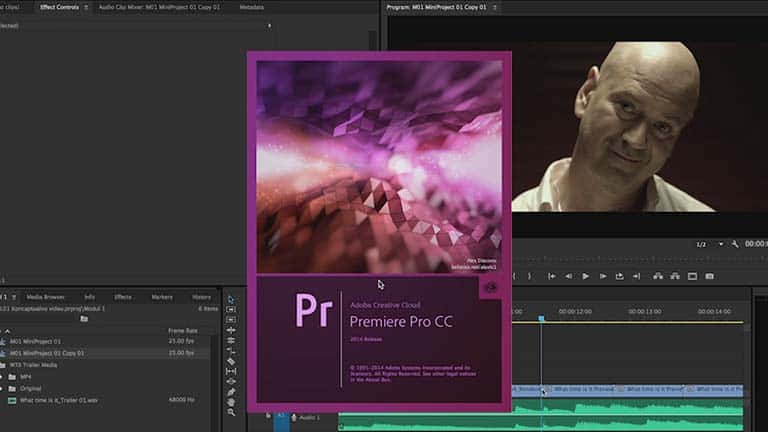The image size is (768, 432).
Task: Open the Program monitor panel menu icon
Action: click(495, 7)
